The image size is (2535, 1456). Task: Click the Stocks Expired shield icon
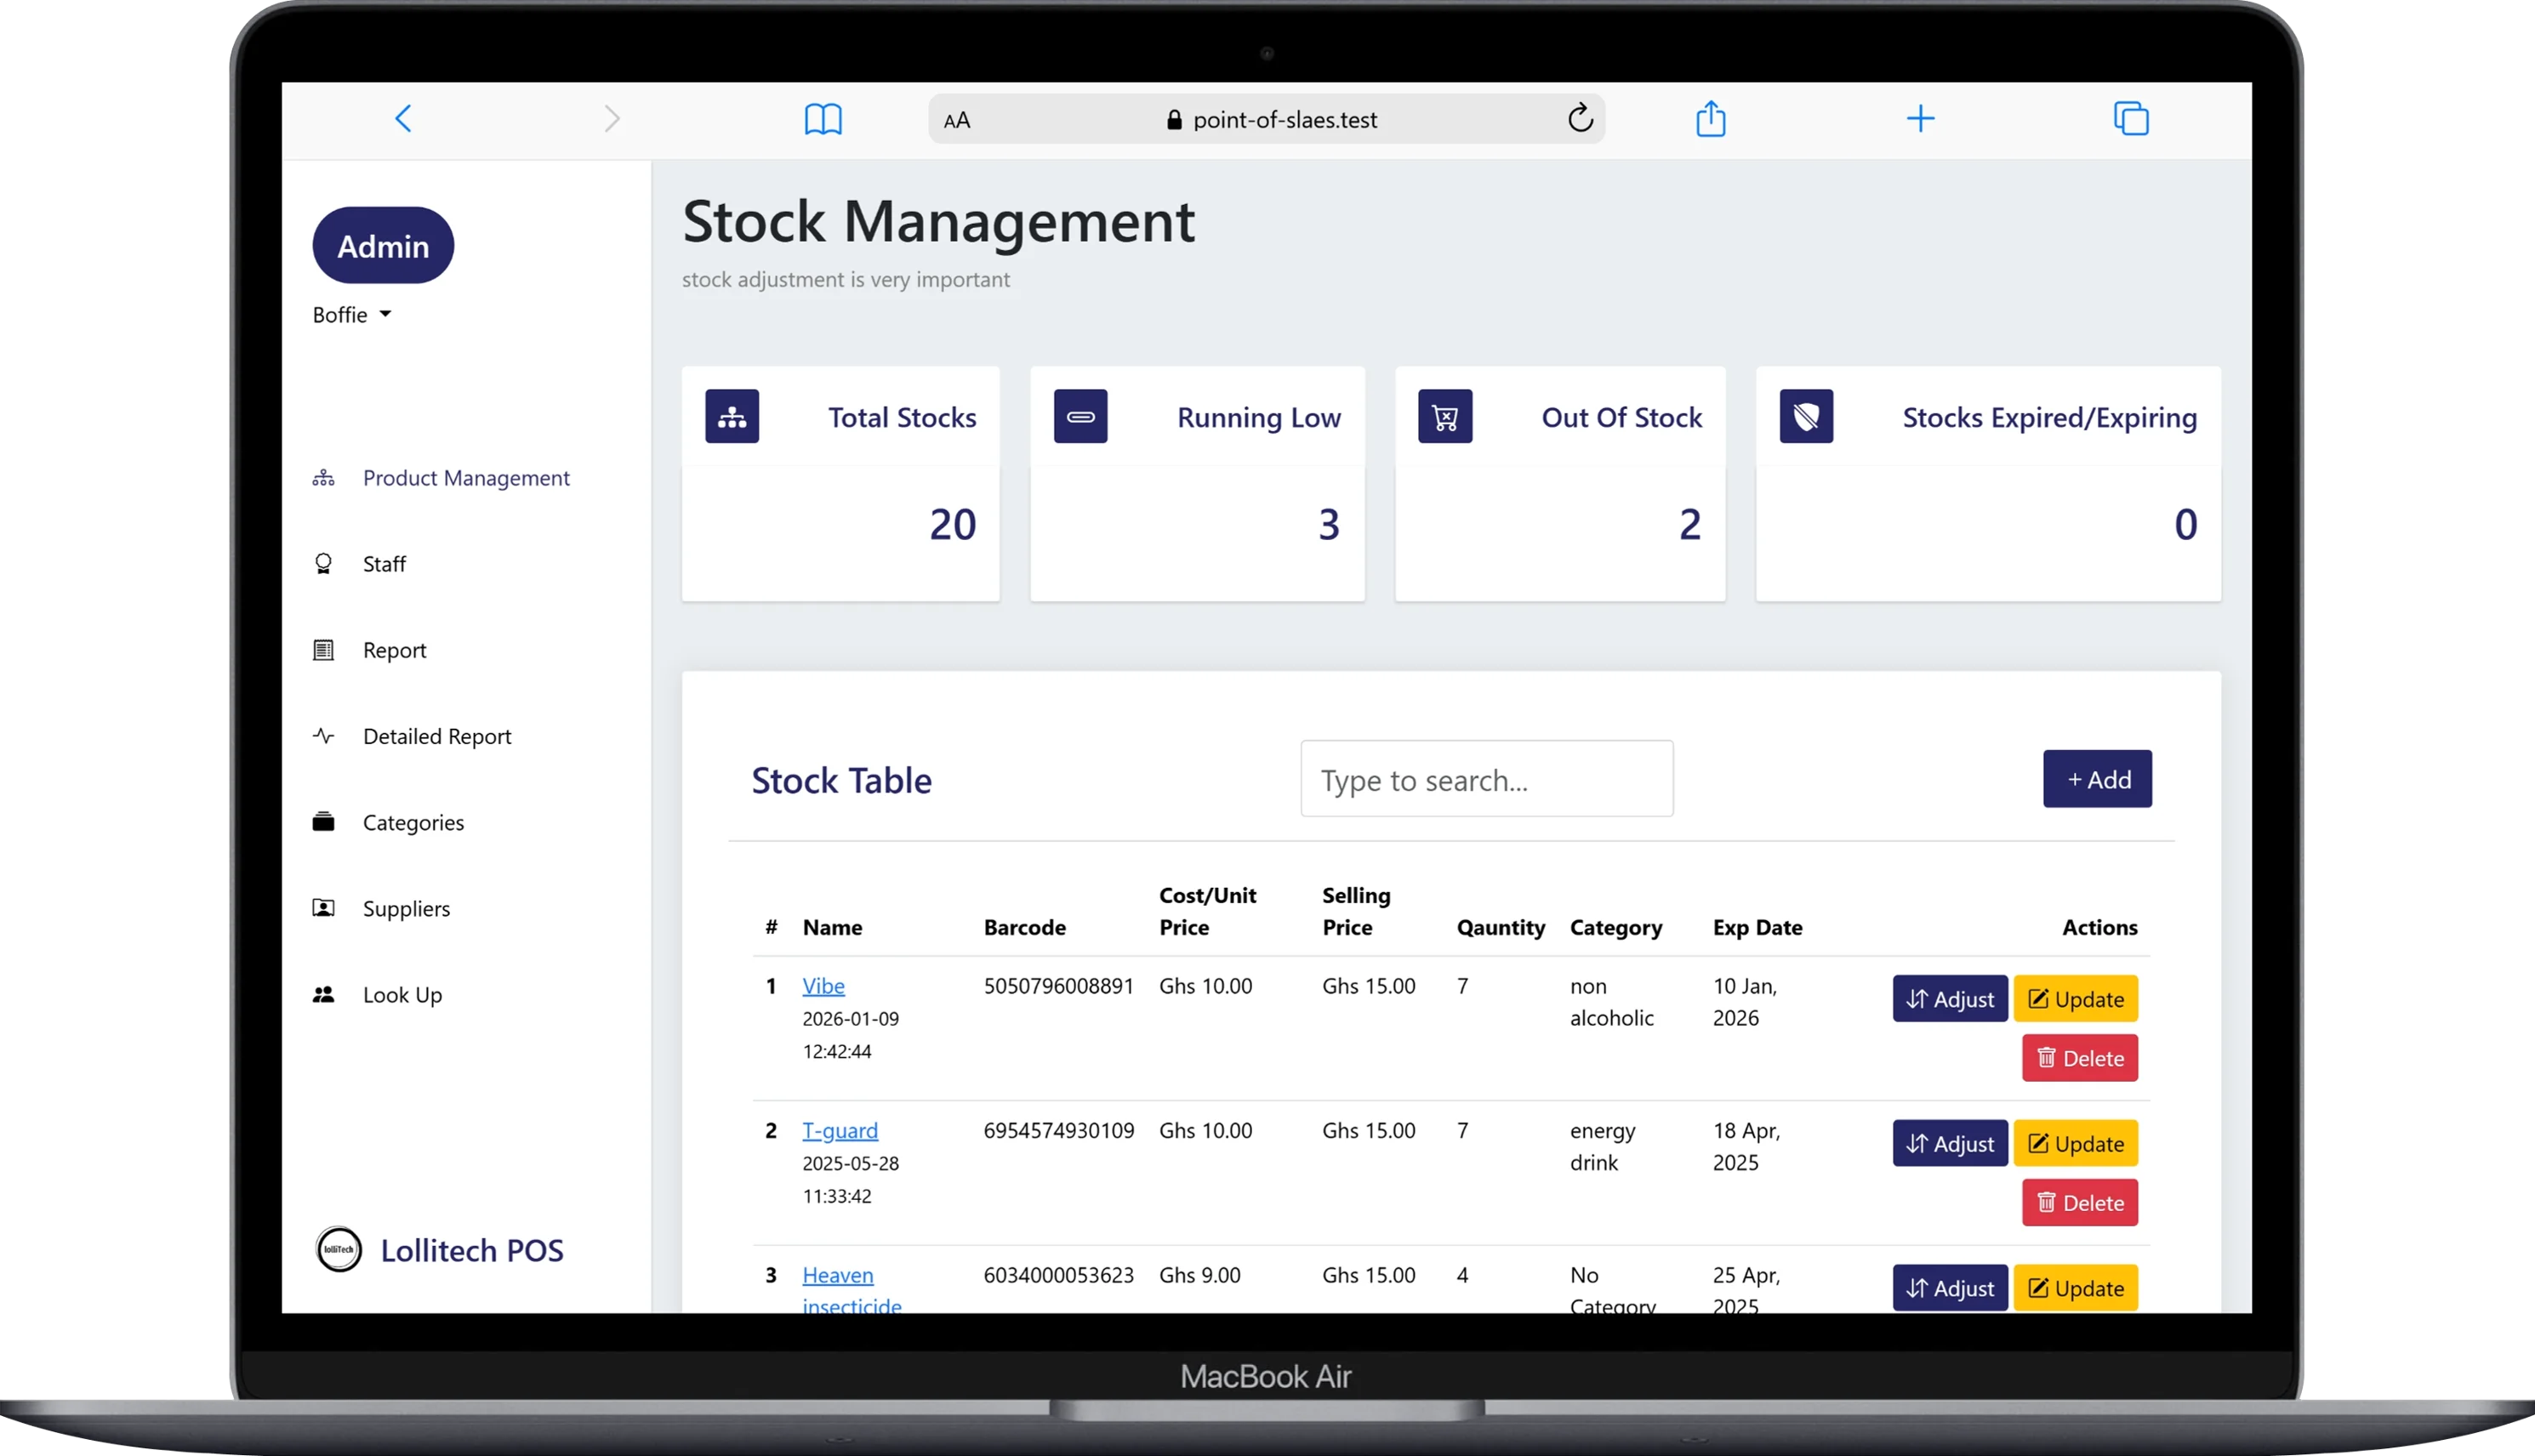tap(1806, 416)
